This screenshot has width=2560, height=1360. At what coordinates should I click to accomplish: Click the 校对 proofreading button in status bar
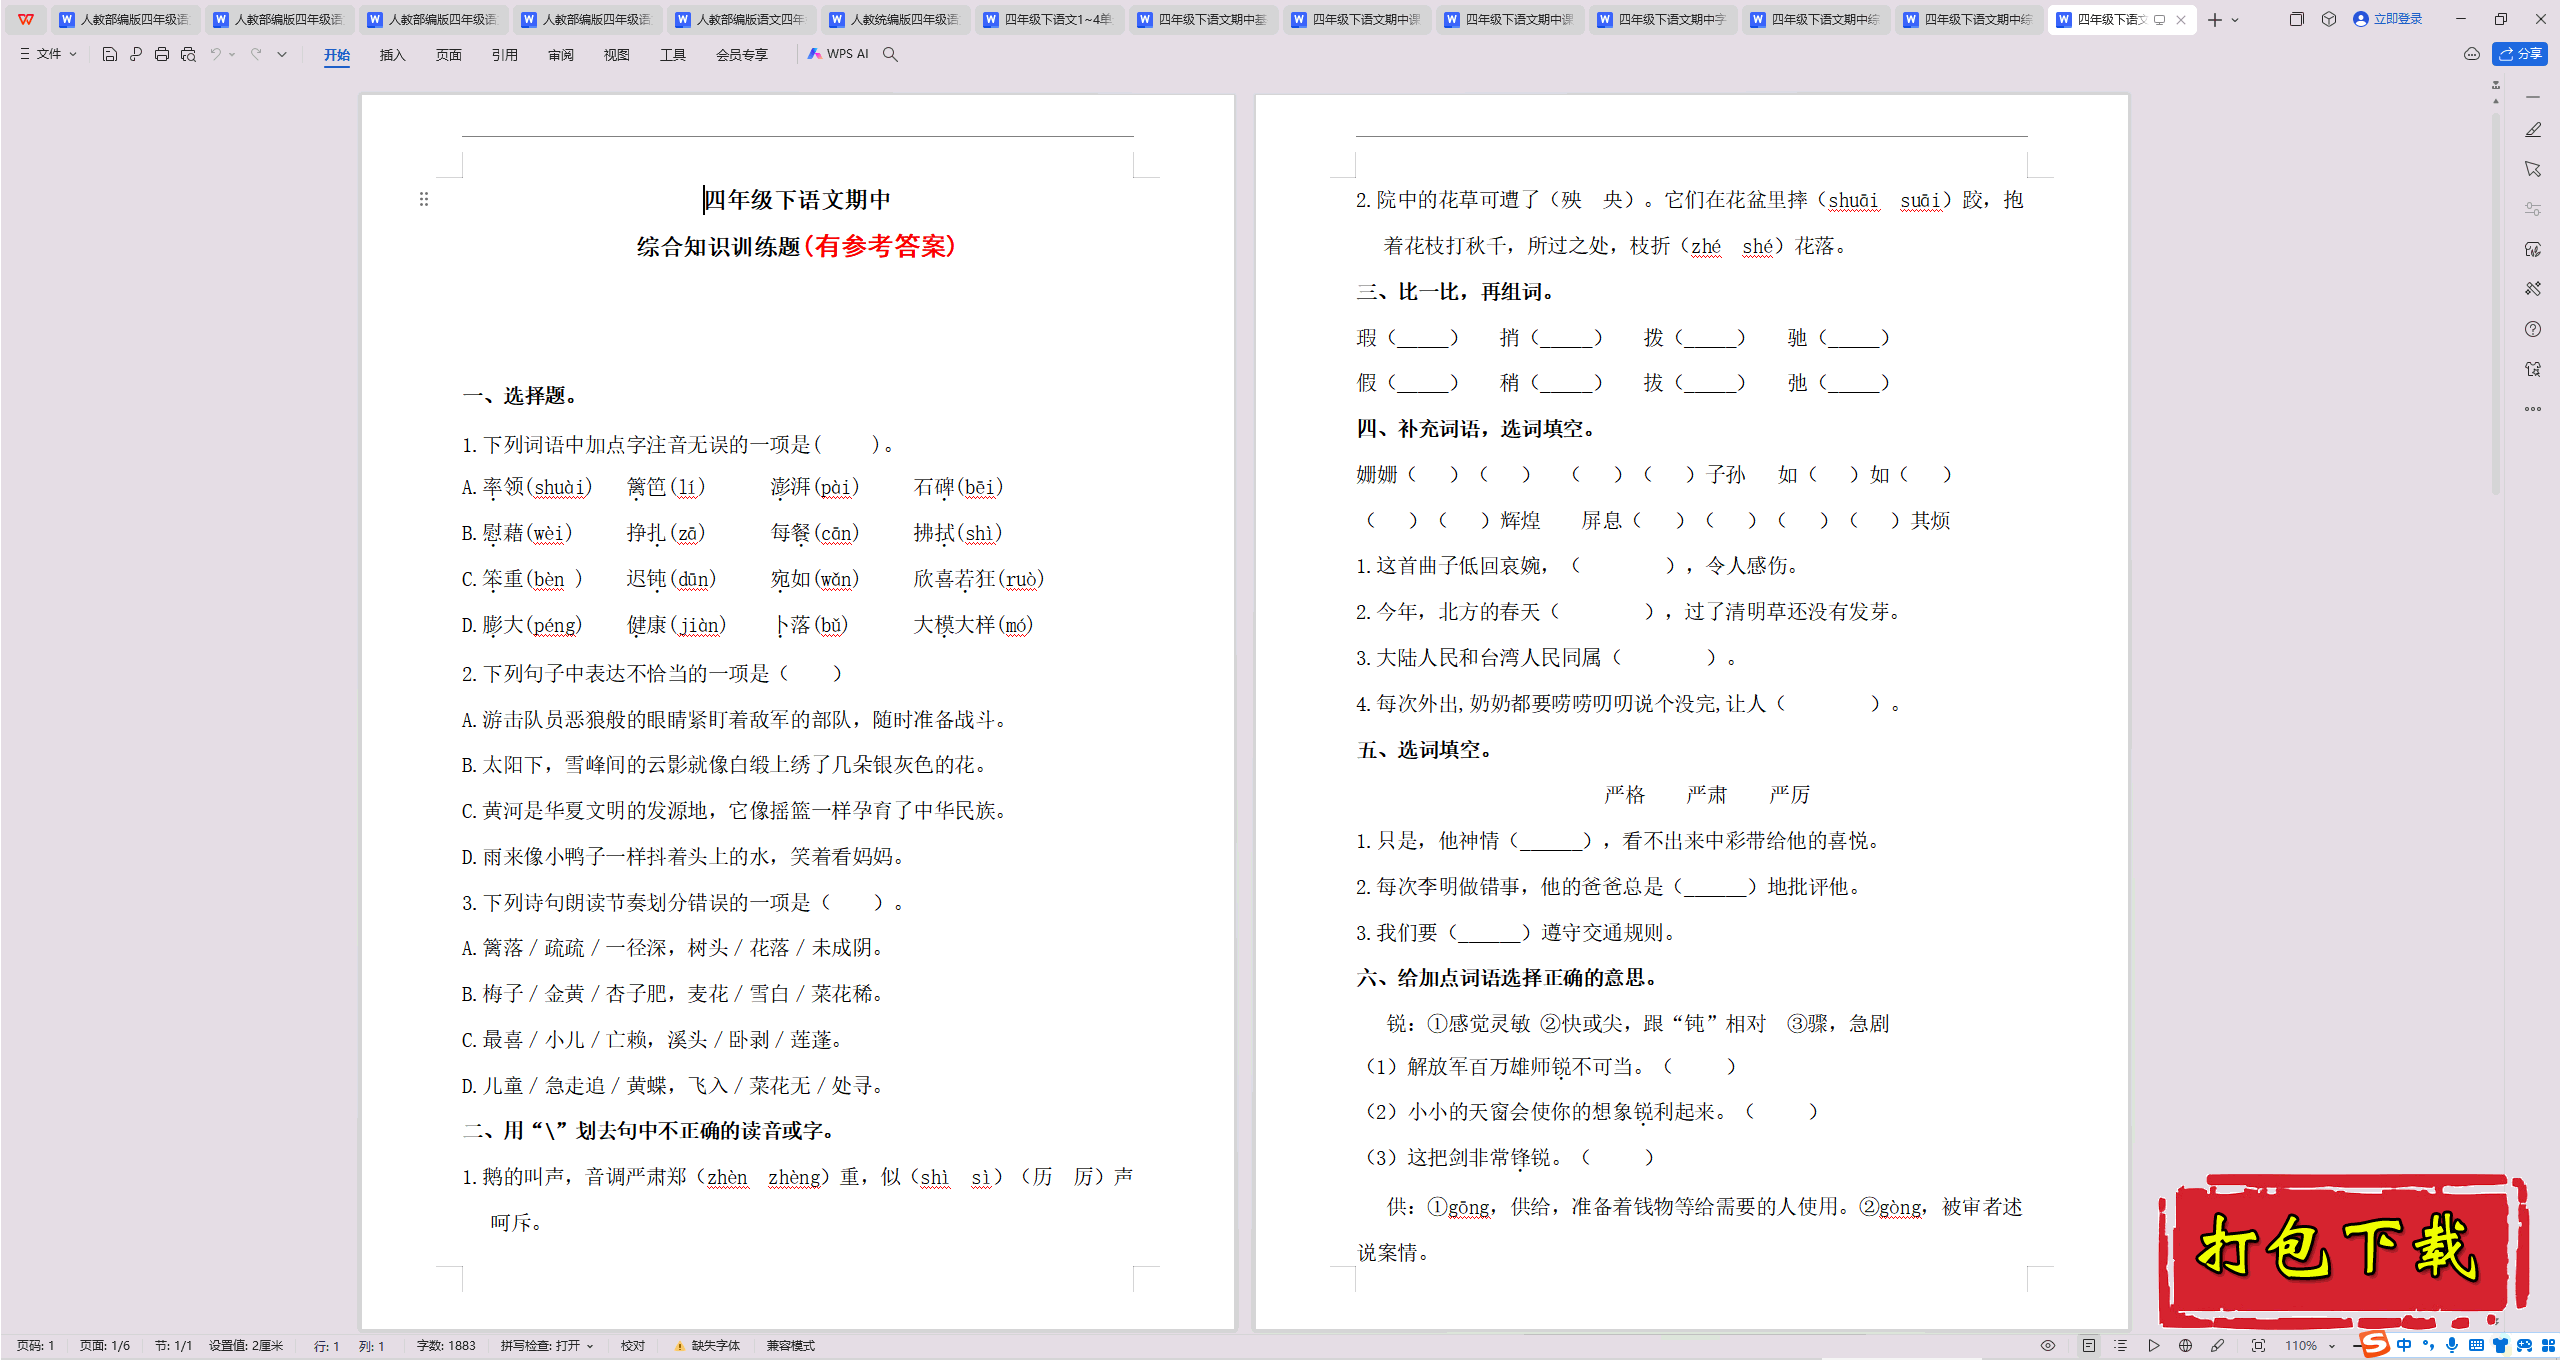tap(632, 1346)
